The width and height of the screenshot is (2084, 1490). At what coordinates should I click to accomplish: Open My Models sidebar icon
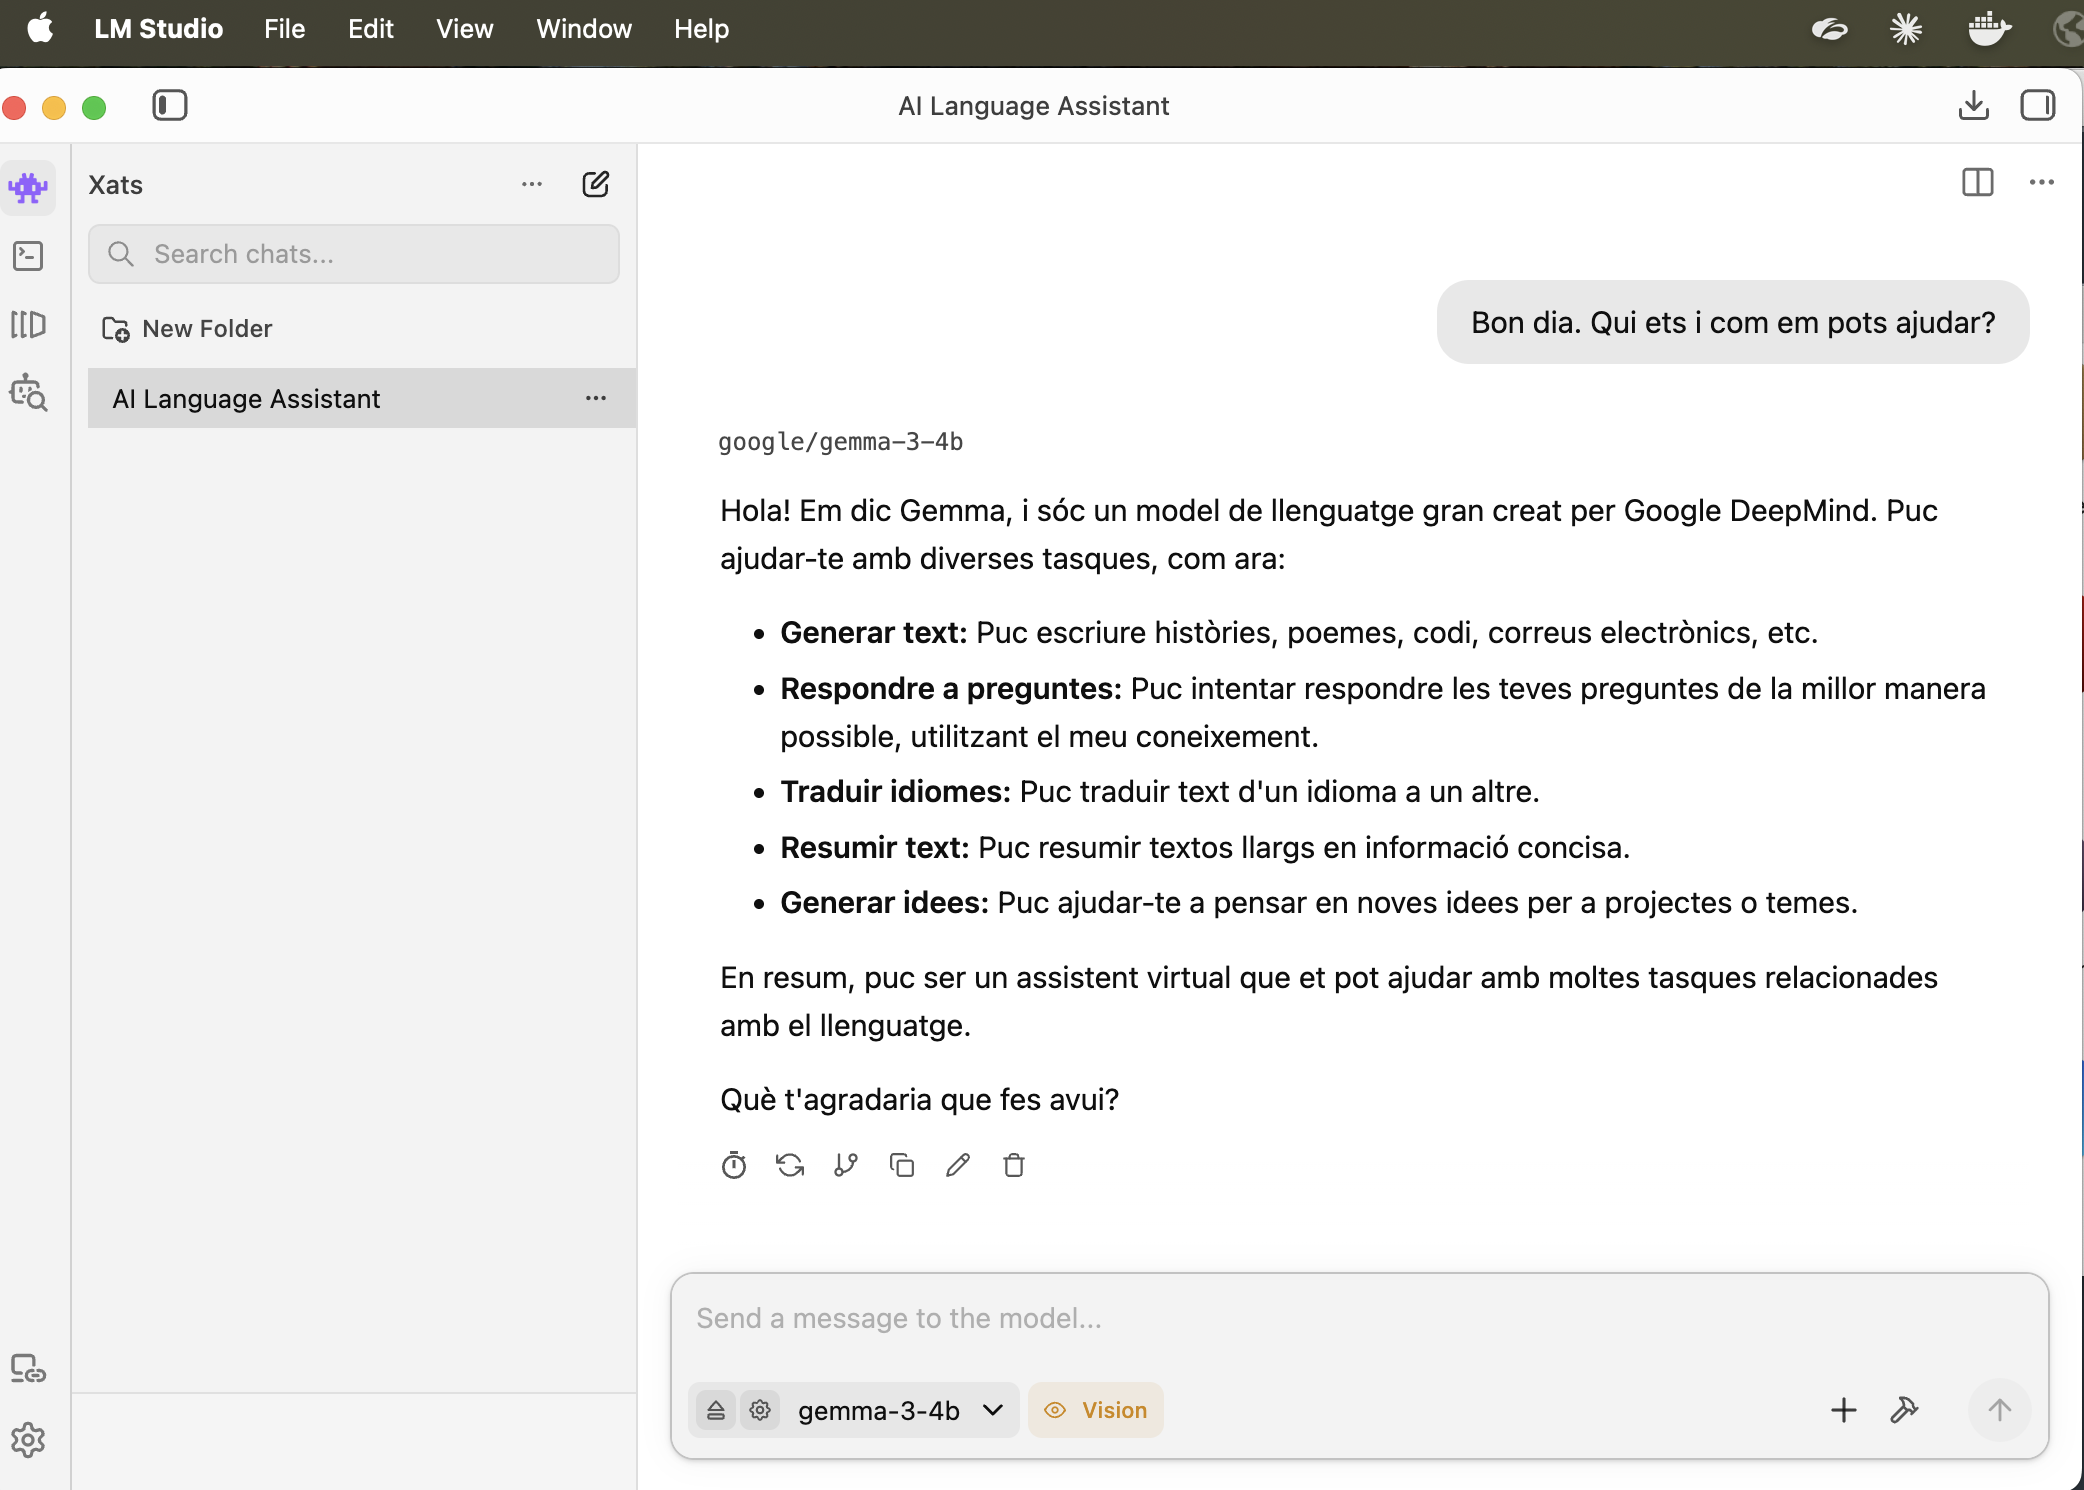coord(28,324)
